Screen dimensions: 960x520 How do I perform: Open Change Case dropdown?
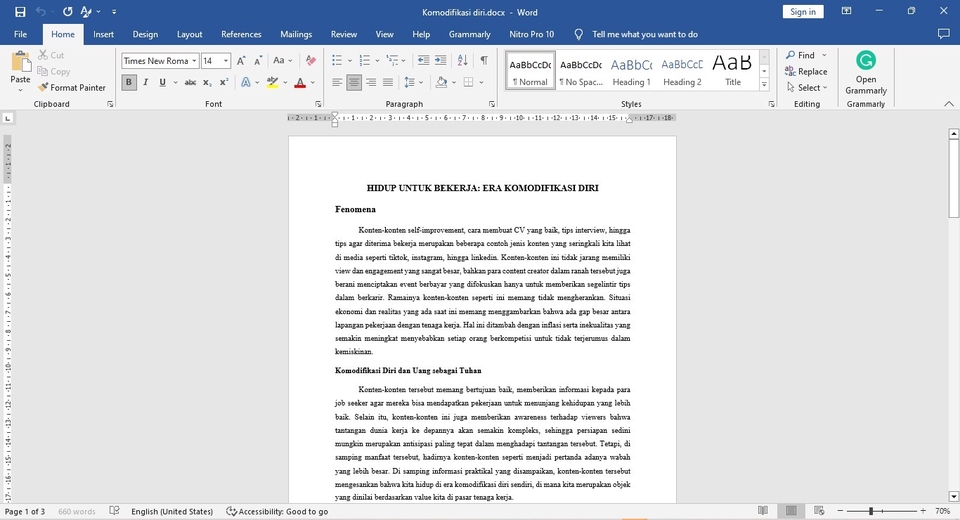click(282, 61)
